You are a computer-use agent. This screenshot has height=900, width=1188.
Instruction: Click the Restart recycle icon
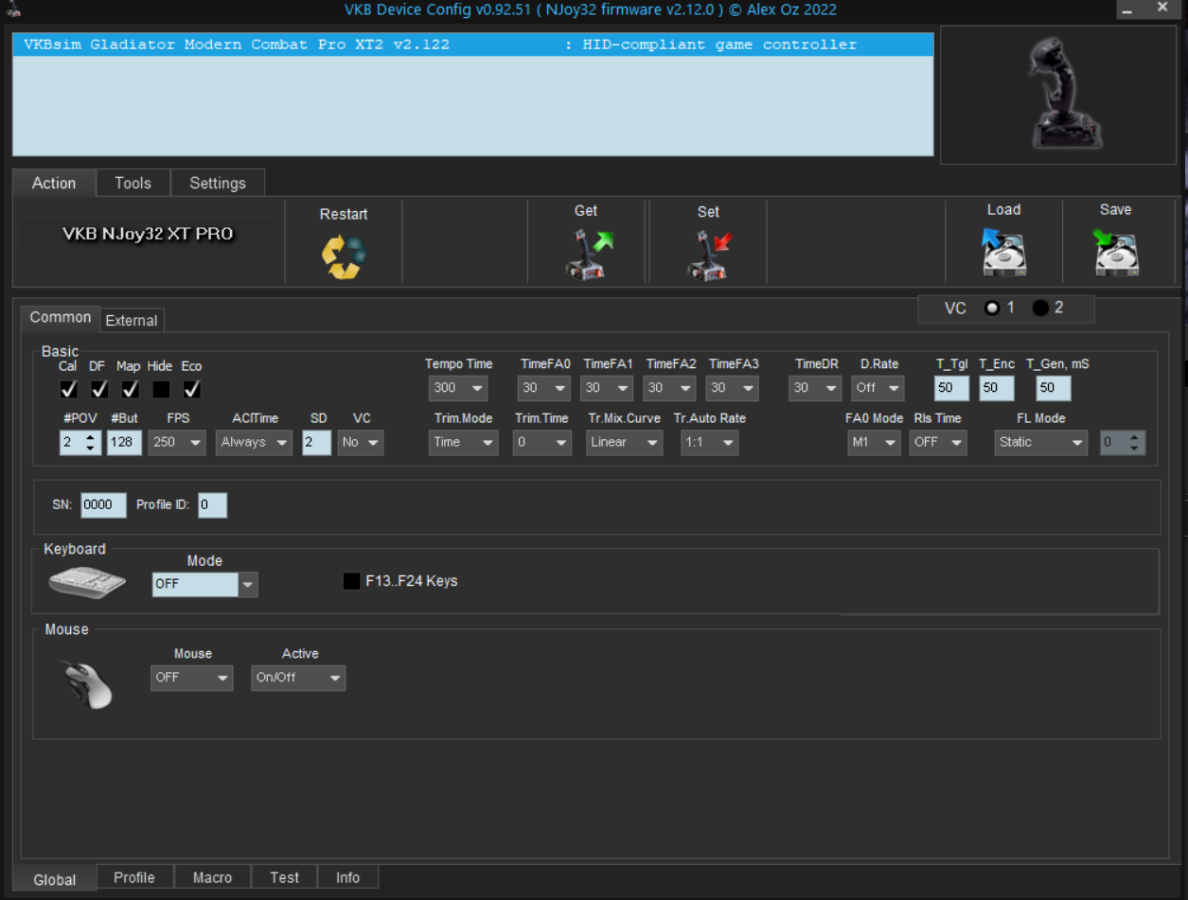[343, 257]
